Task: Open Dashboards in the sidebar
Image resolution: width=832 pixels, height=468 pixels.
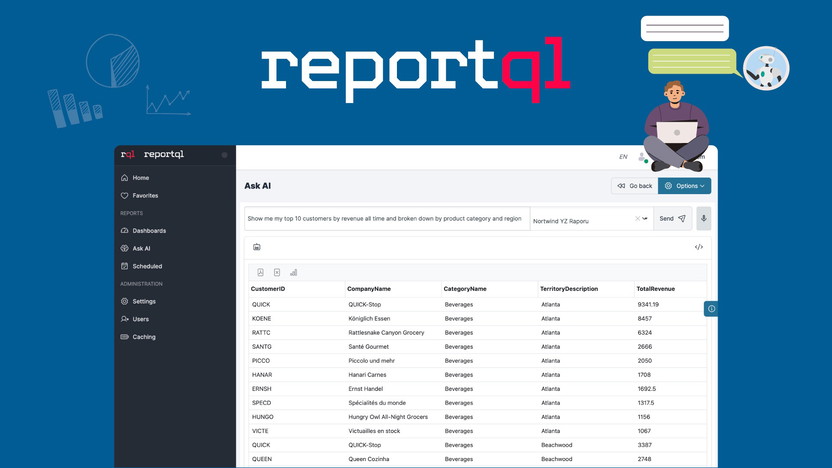Action: [149, 231]
